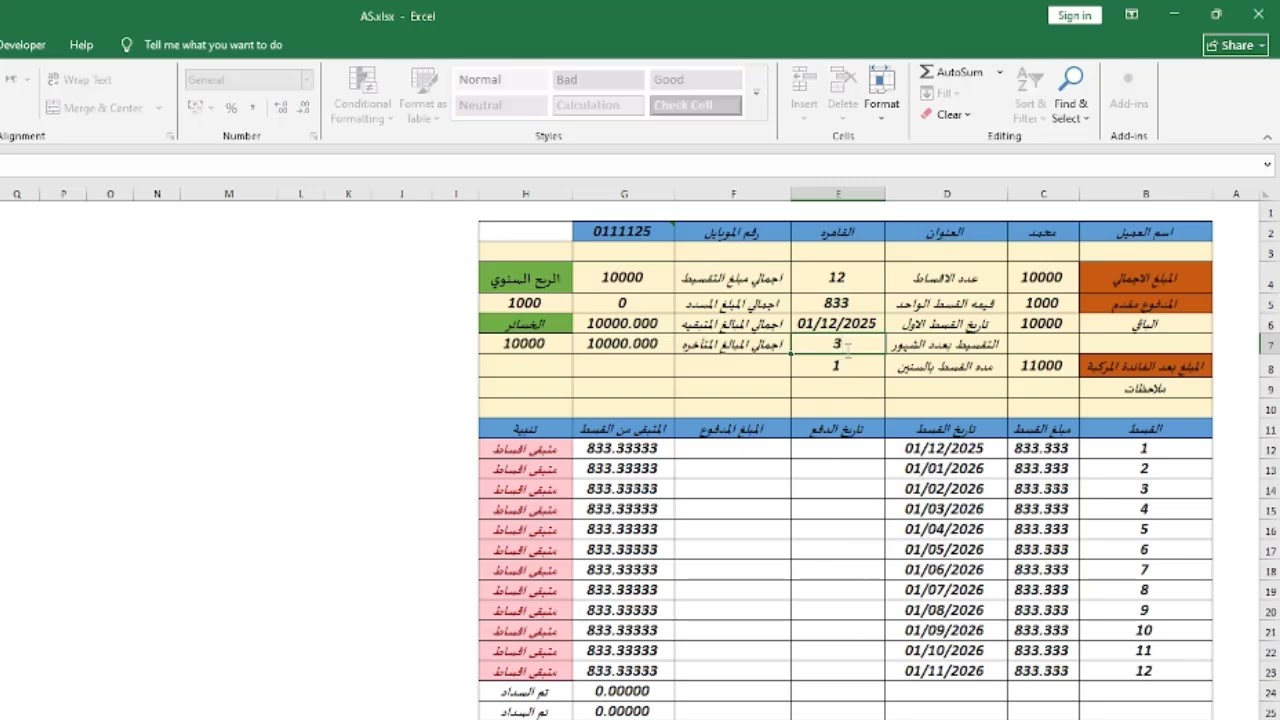
Task: Apply the Bad cell style
Action: (x=597, y=80)
